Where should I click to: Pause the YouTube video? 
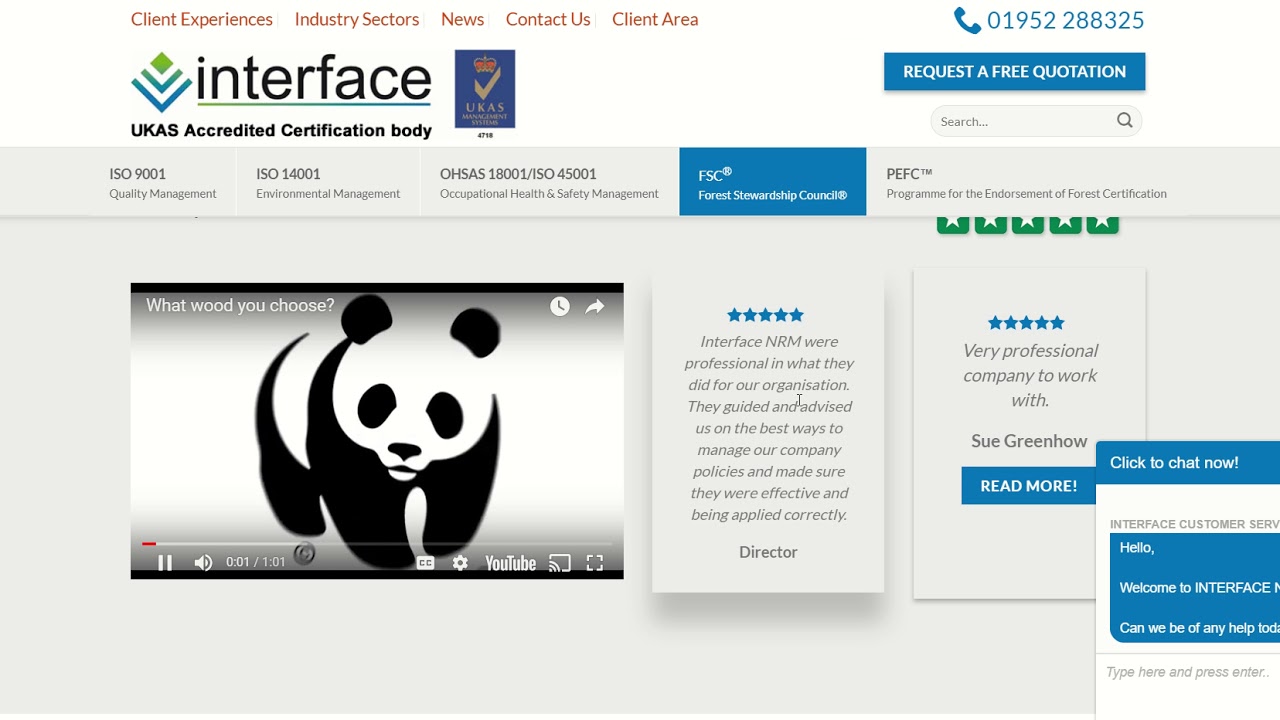165,563
